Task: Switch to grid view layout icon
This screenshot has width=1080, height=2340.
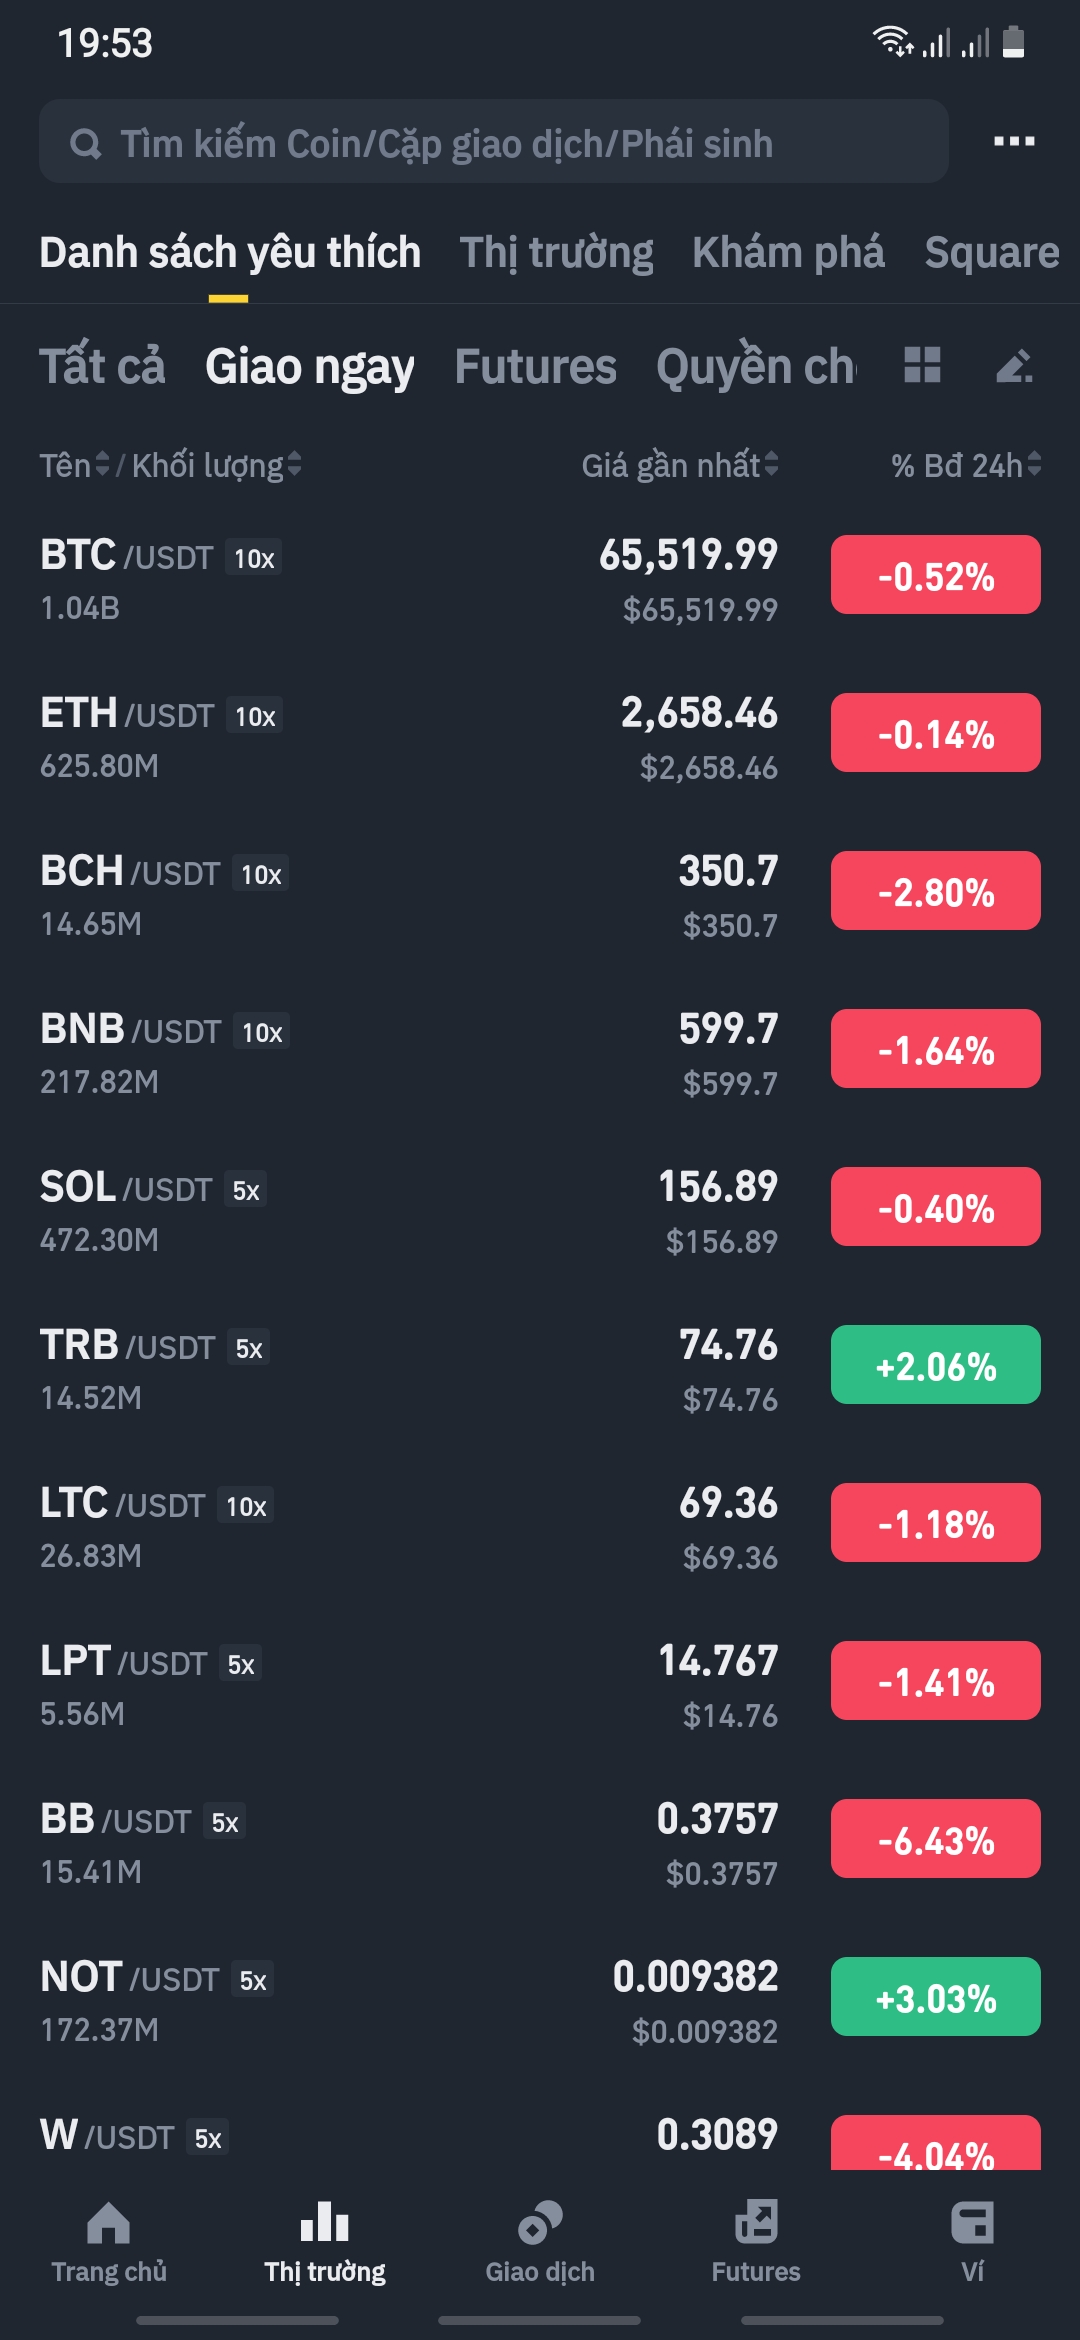Action: (x=922, y=365)
